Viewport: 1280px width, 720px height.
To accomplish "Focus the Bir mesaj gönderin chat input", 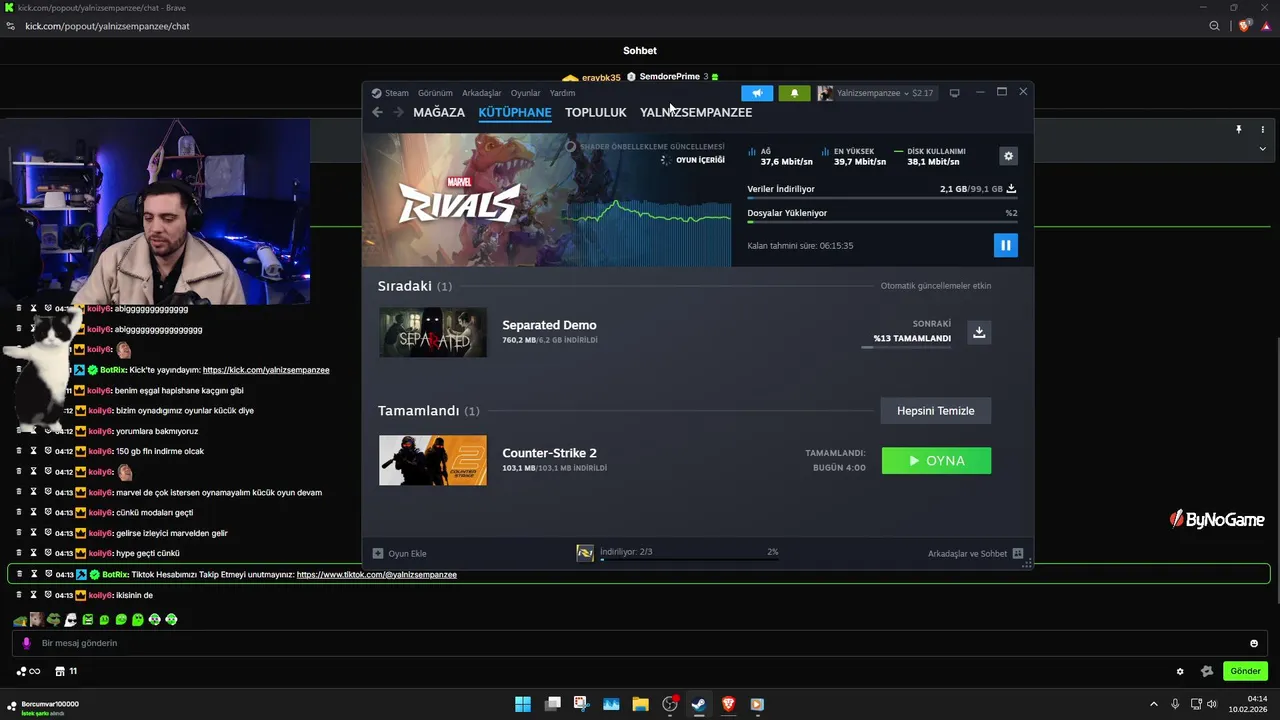I will coord(640,643).
